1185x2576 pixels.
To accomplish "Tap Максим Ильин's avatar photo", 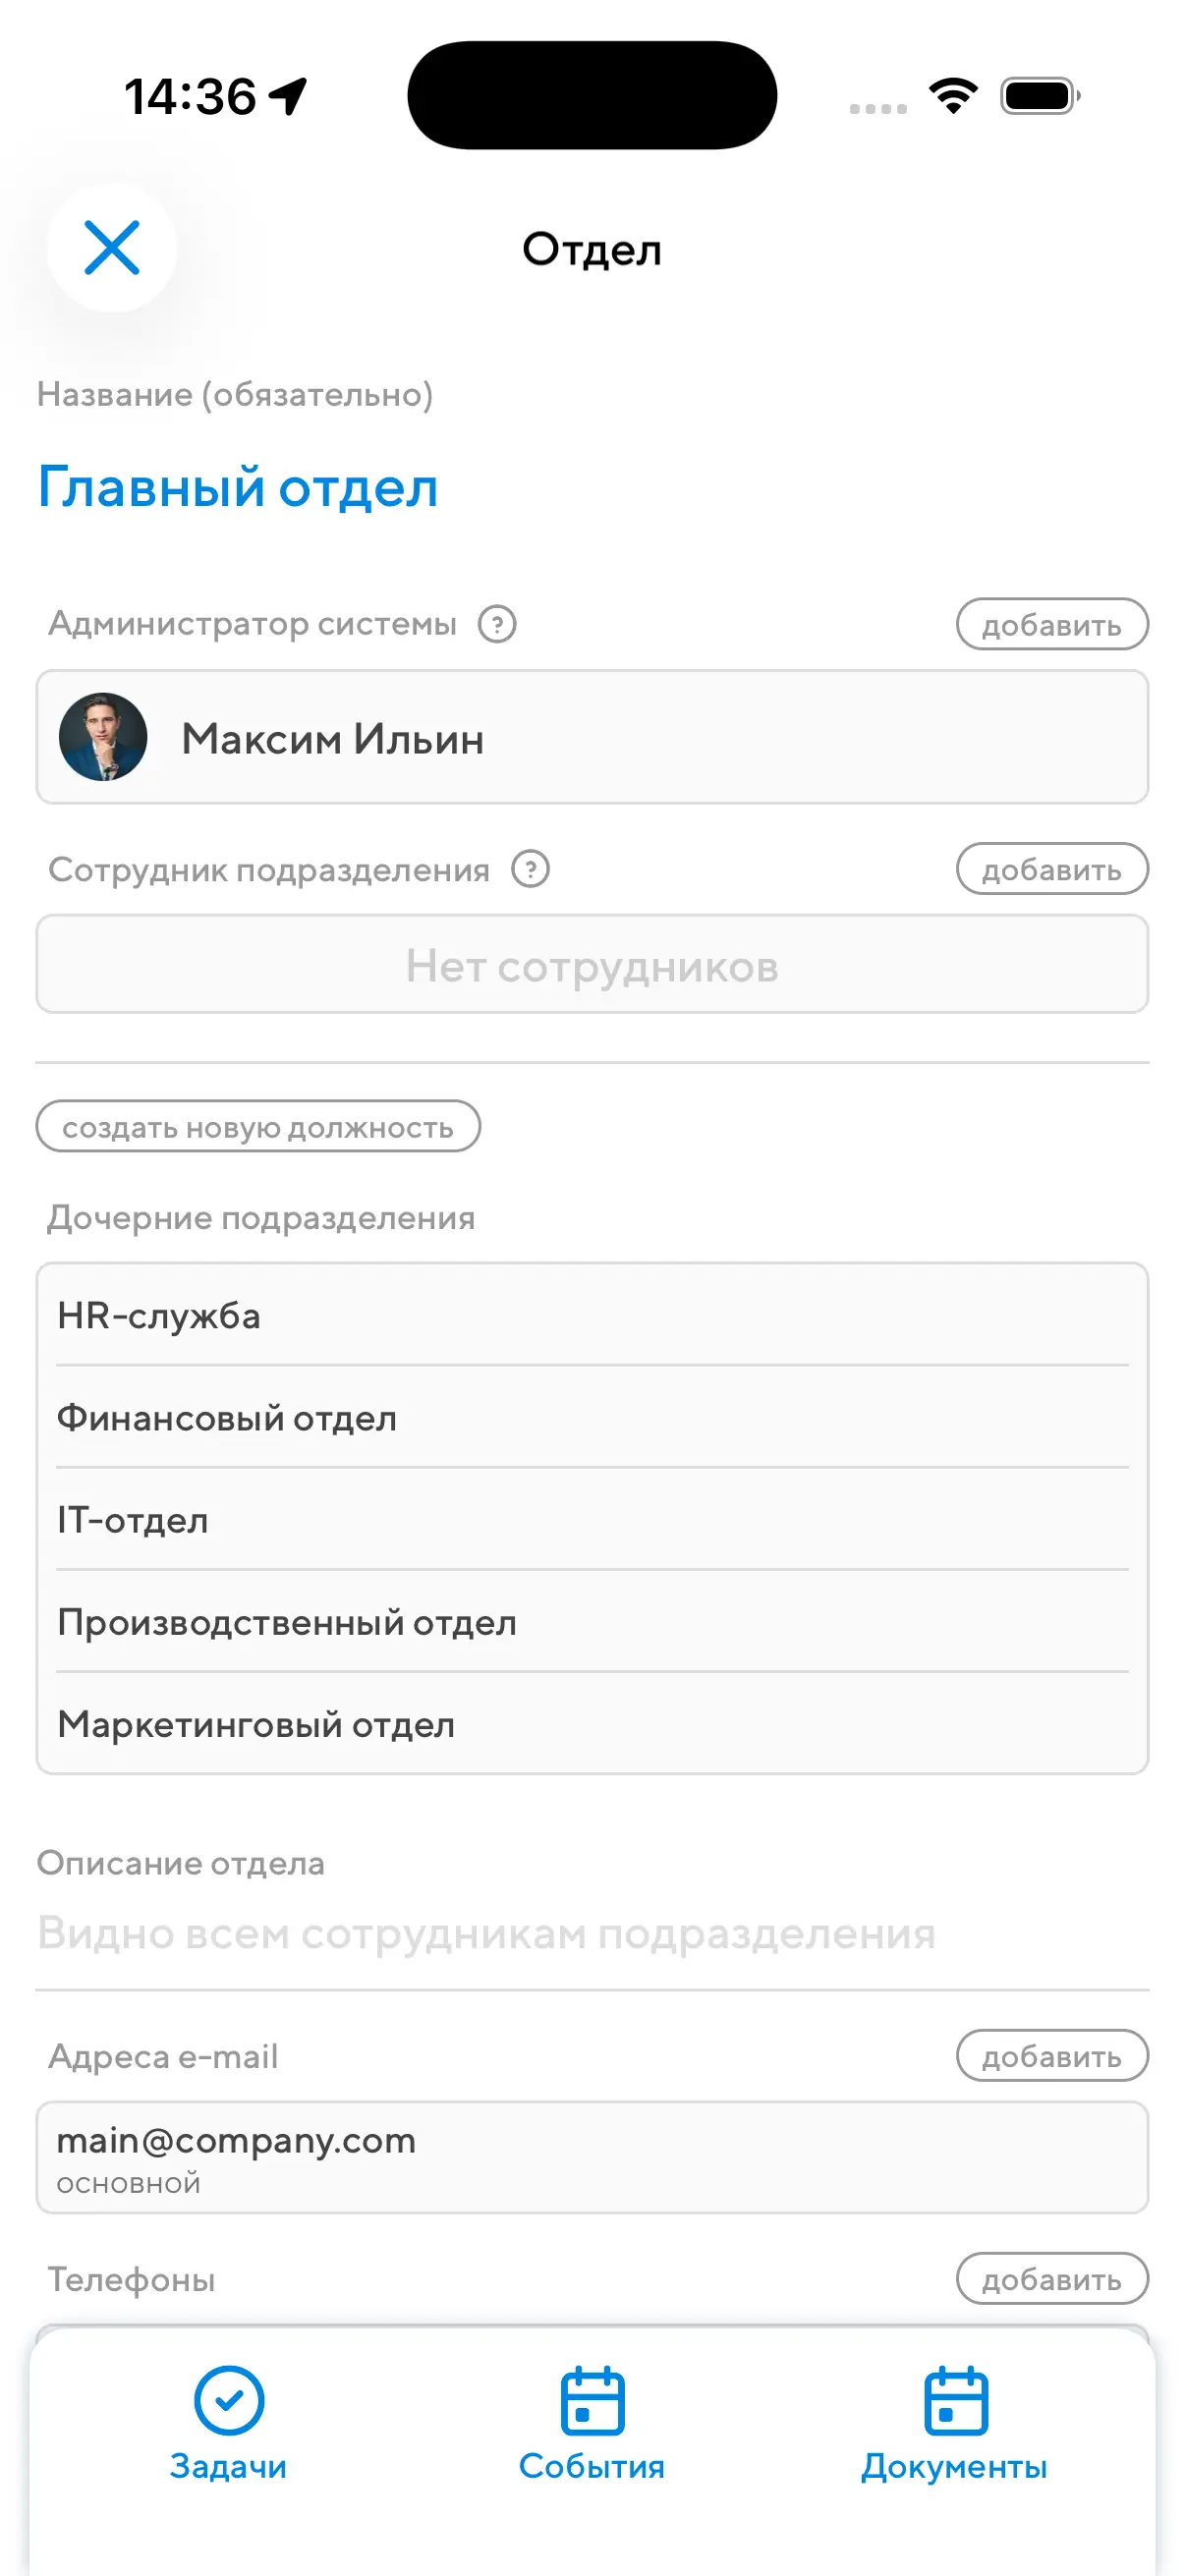I will 103,737.
